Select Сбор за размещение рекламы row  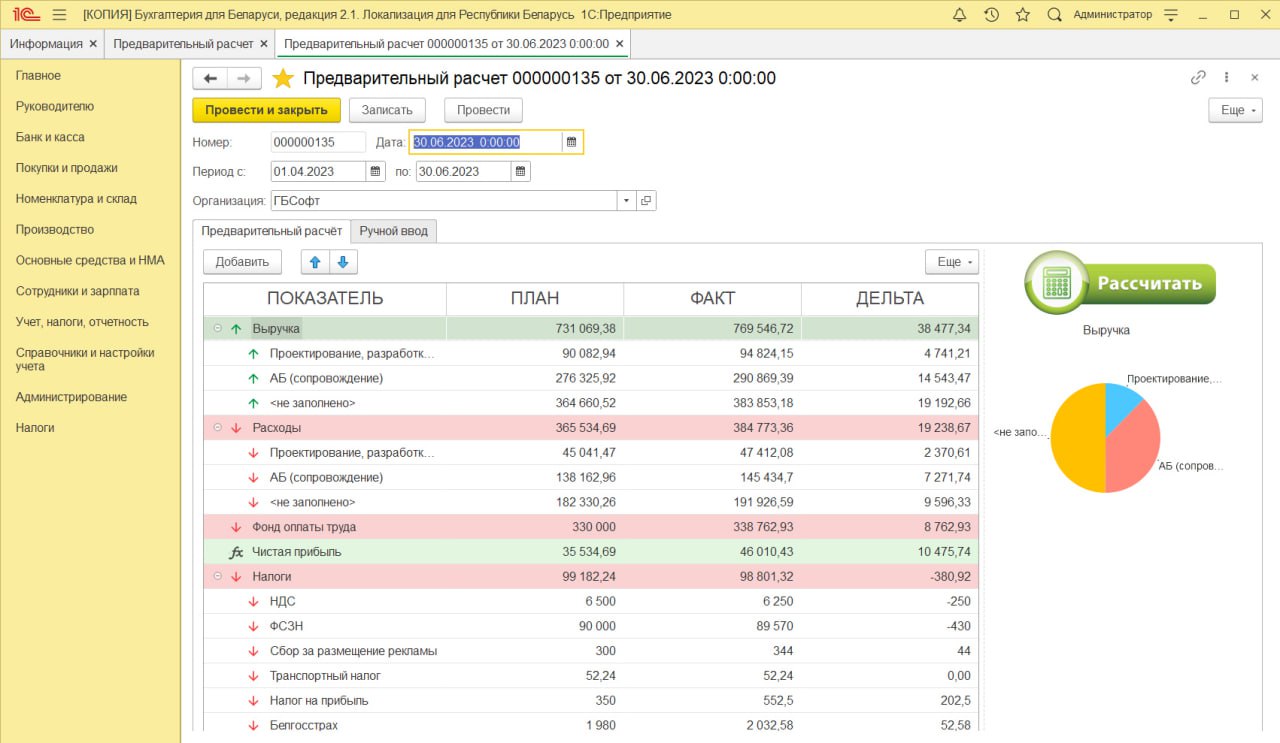click(591, 651)
